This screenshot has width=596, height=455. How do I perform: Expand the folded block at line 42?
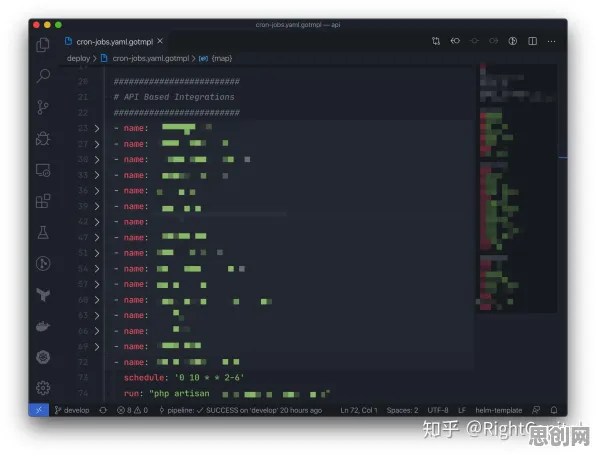coord(97,222)
